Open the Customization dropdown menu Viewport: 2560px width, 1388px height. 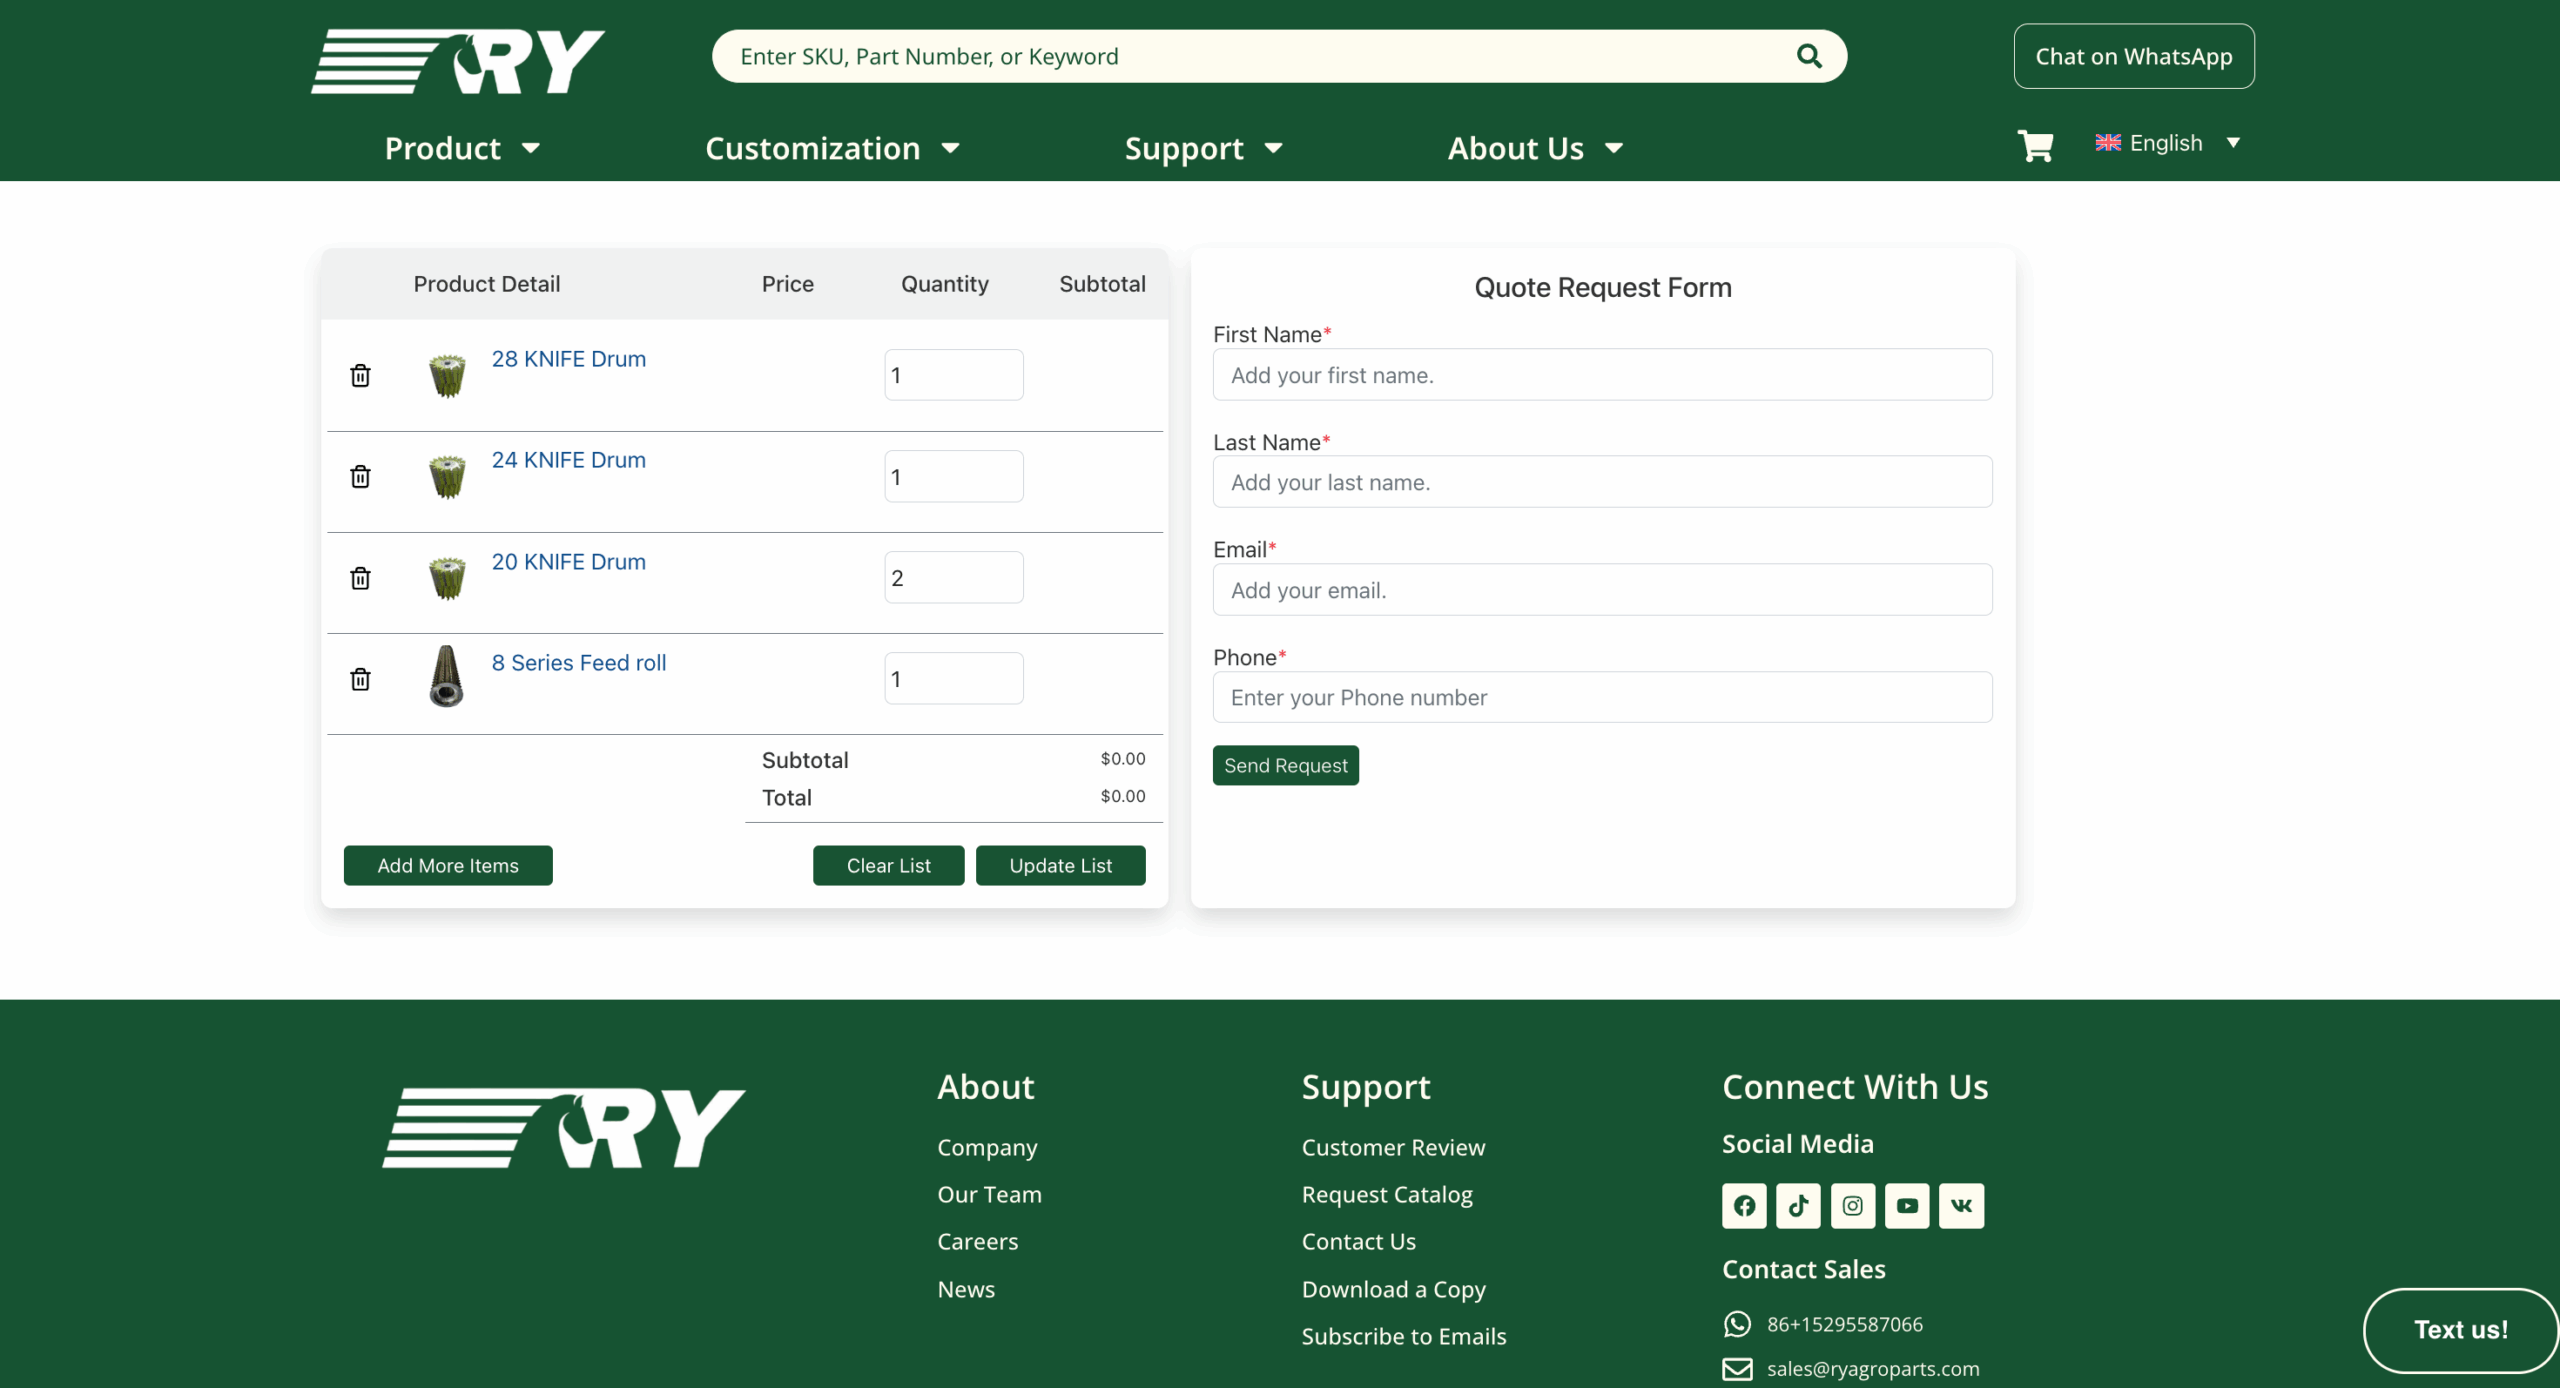(832, 148)
